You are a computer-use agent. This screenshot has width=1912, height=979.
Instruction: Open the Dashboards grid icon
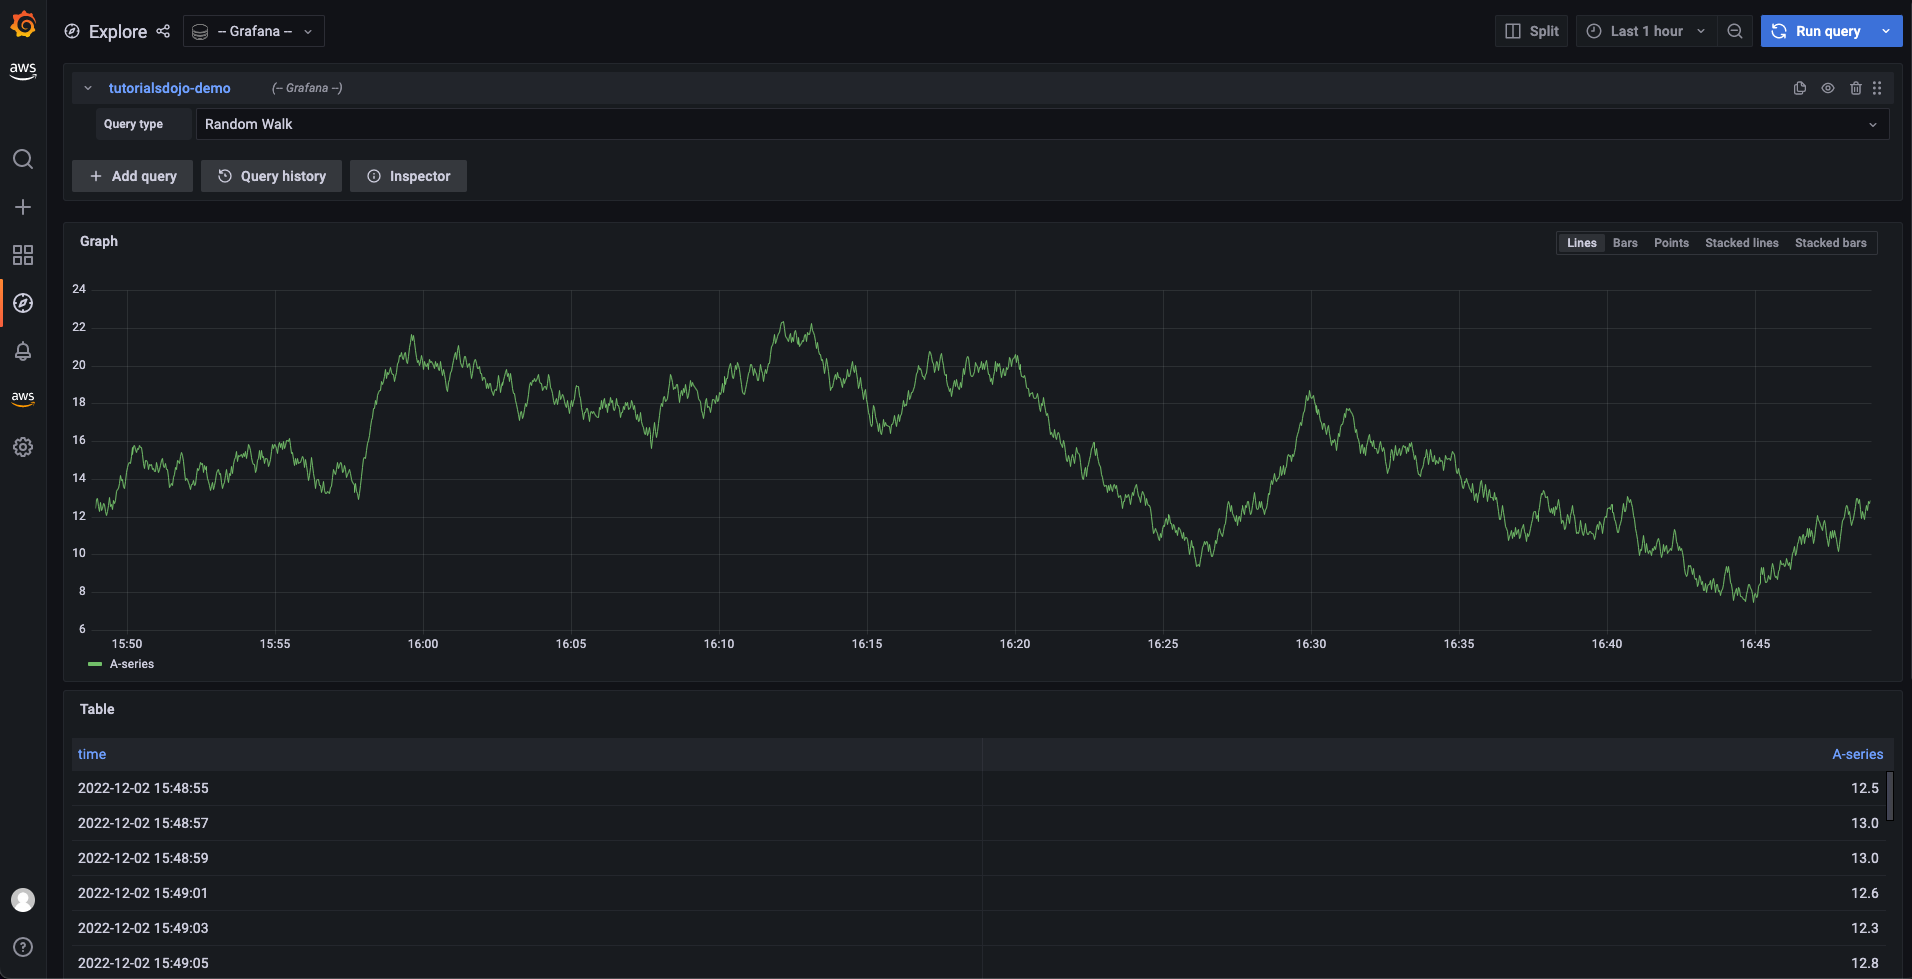point(23,255)
